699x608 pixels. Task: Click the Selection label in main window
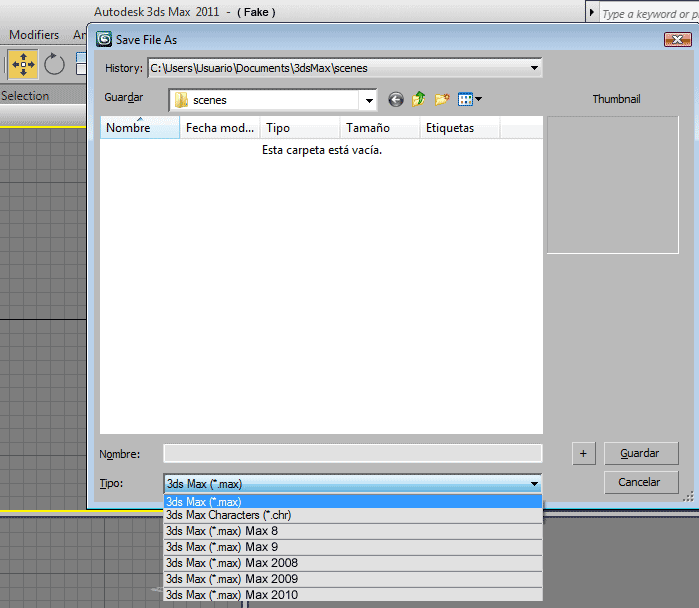pyautogui.click(x=25, y=96)
